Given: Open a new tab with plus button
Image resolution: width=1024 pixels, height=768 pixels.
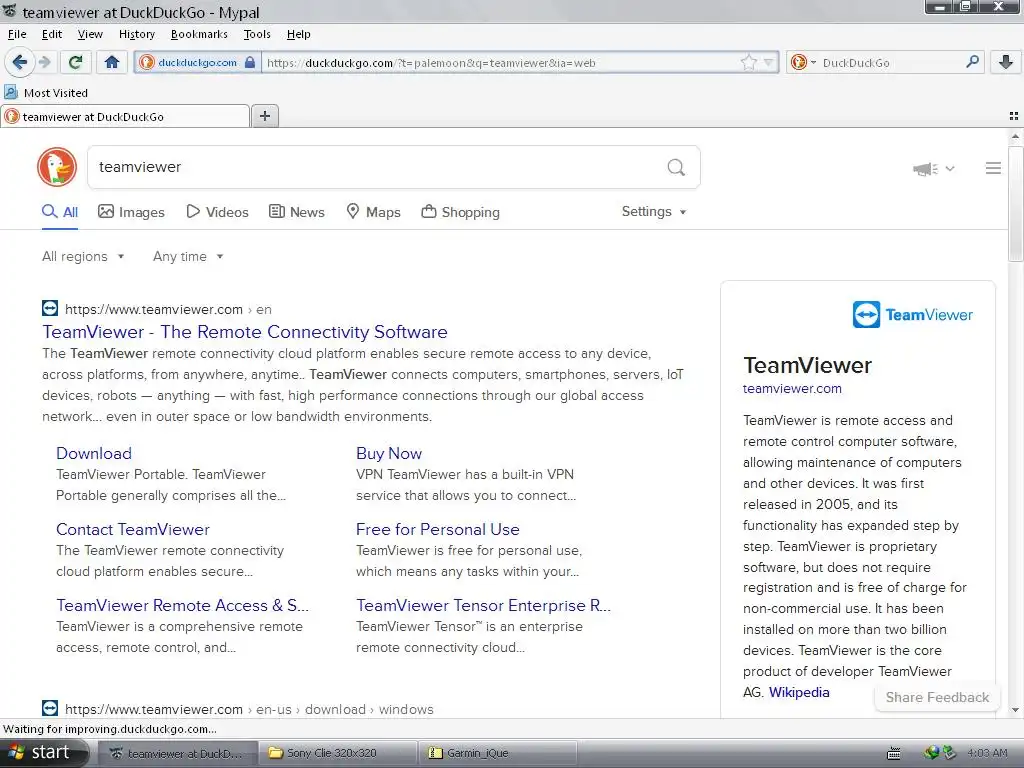Looking at the screenshot, I should click(264, 116).
